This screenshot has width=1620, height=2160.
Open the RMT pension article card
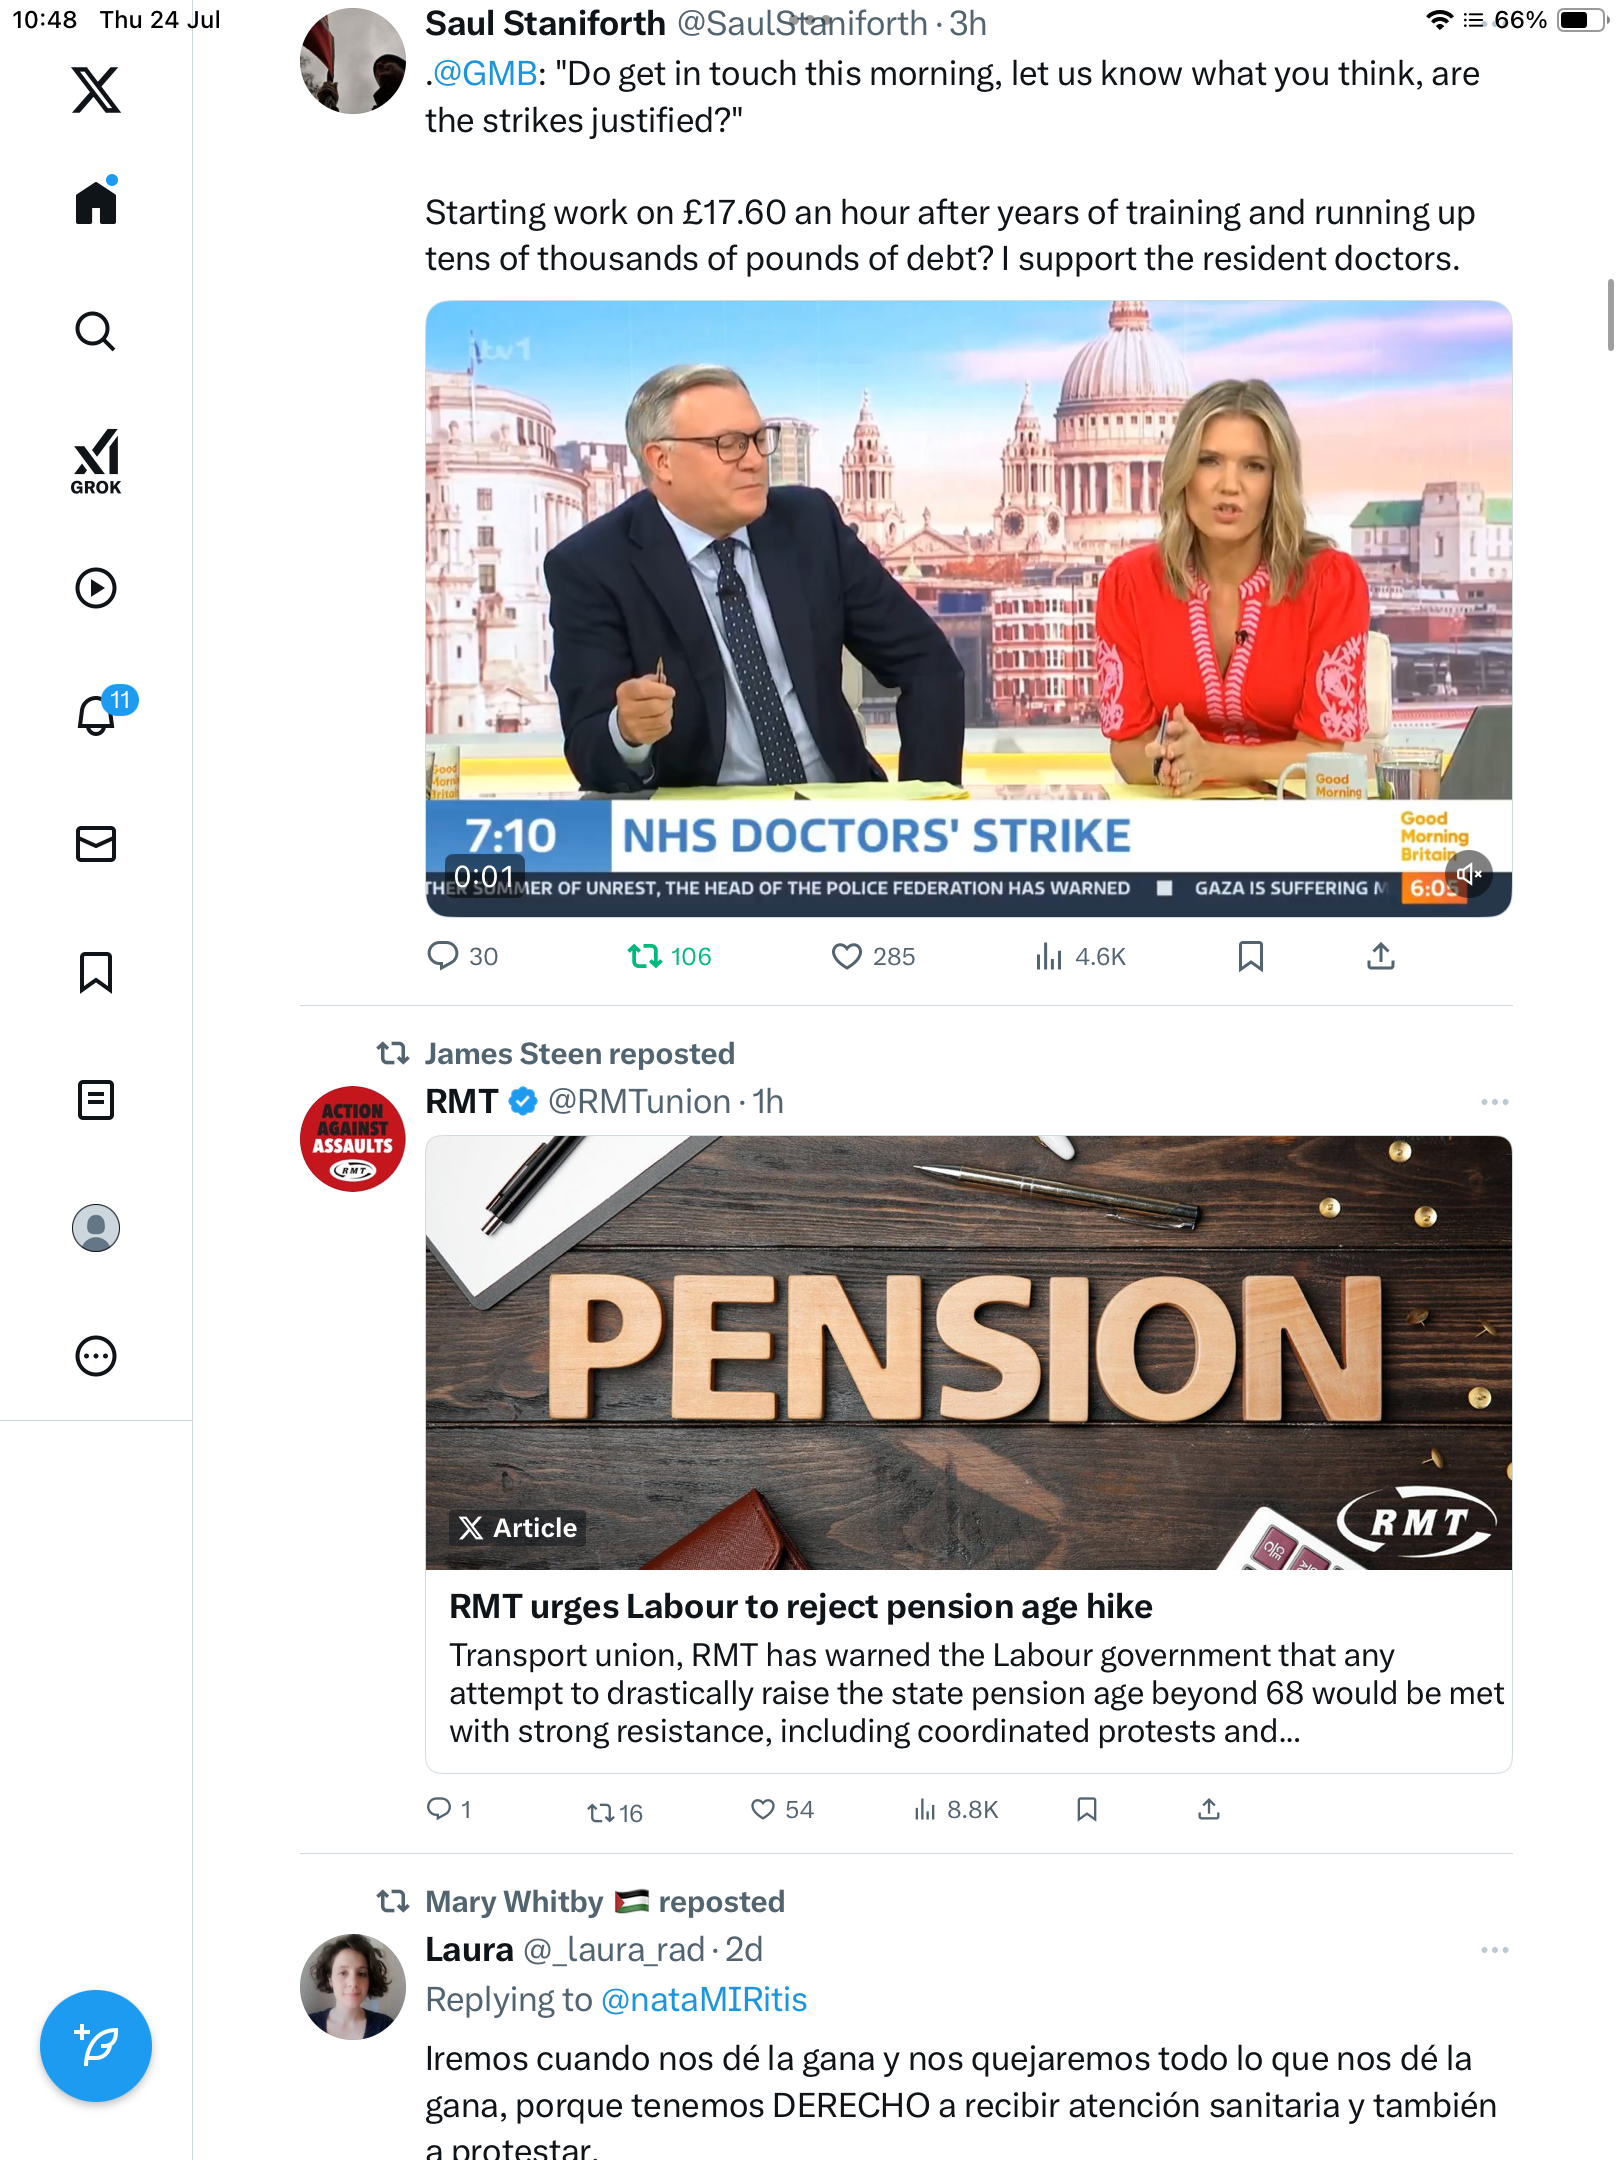[968, 1454]
